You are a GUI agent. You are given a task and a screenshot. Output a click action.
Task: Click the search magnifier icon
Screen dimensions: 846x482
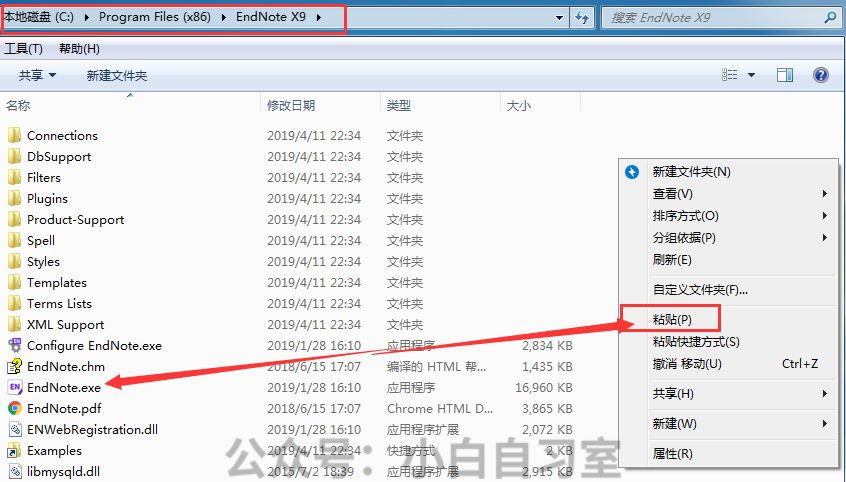829,18
